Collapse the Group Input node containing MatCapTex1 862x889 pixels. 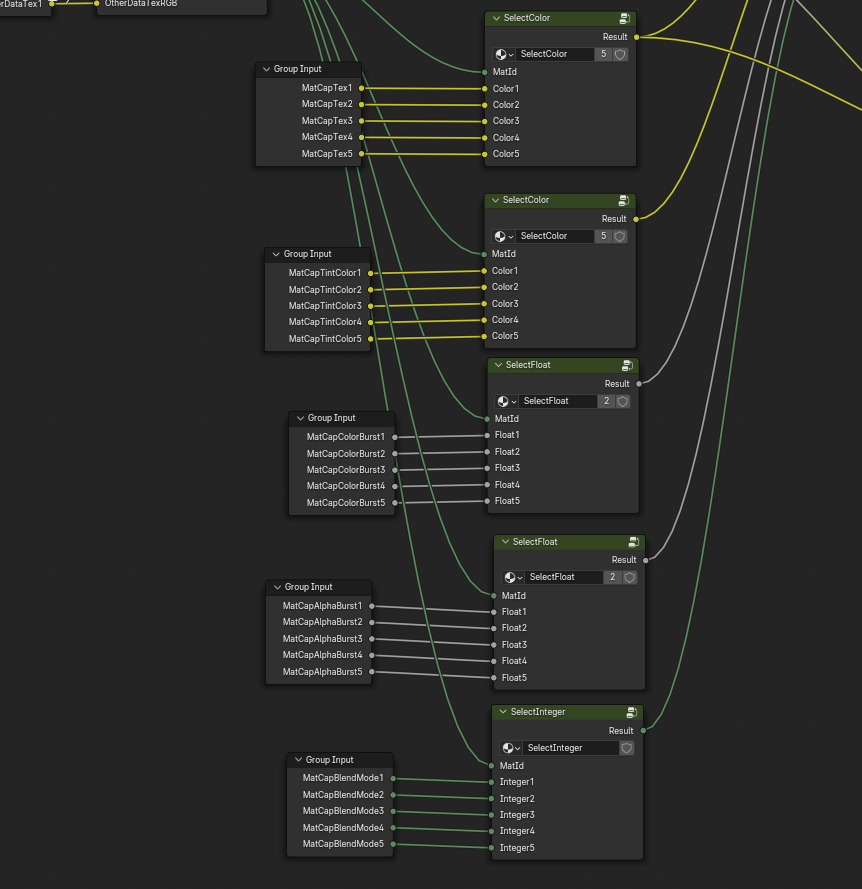point(266,70)
